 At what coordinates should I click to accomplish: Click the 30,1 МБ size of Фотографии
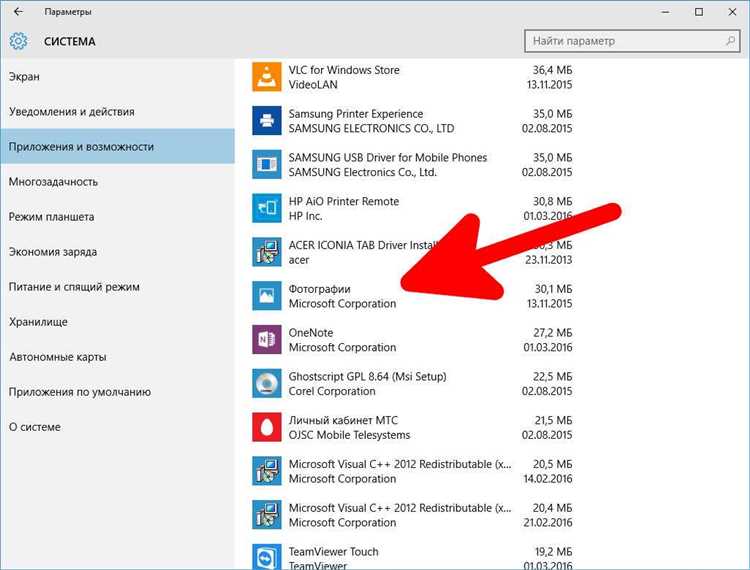553,289
